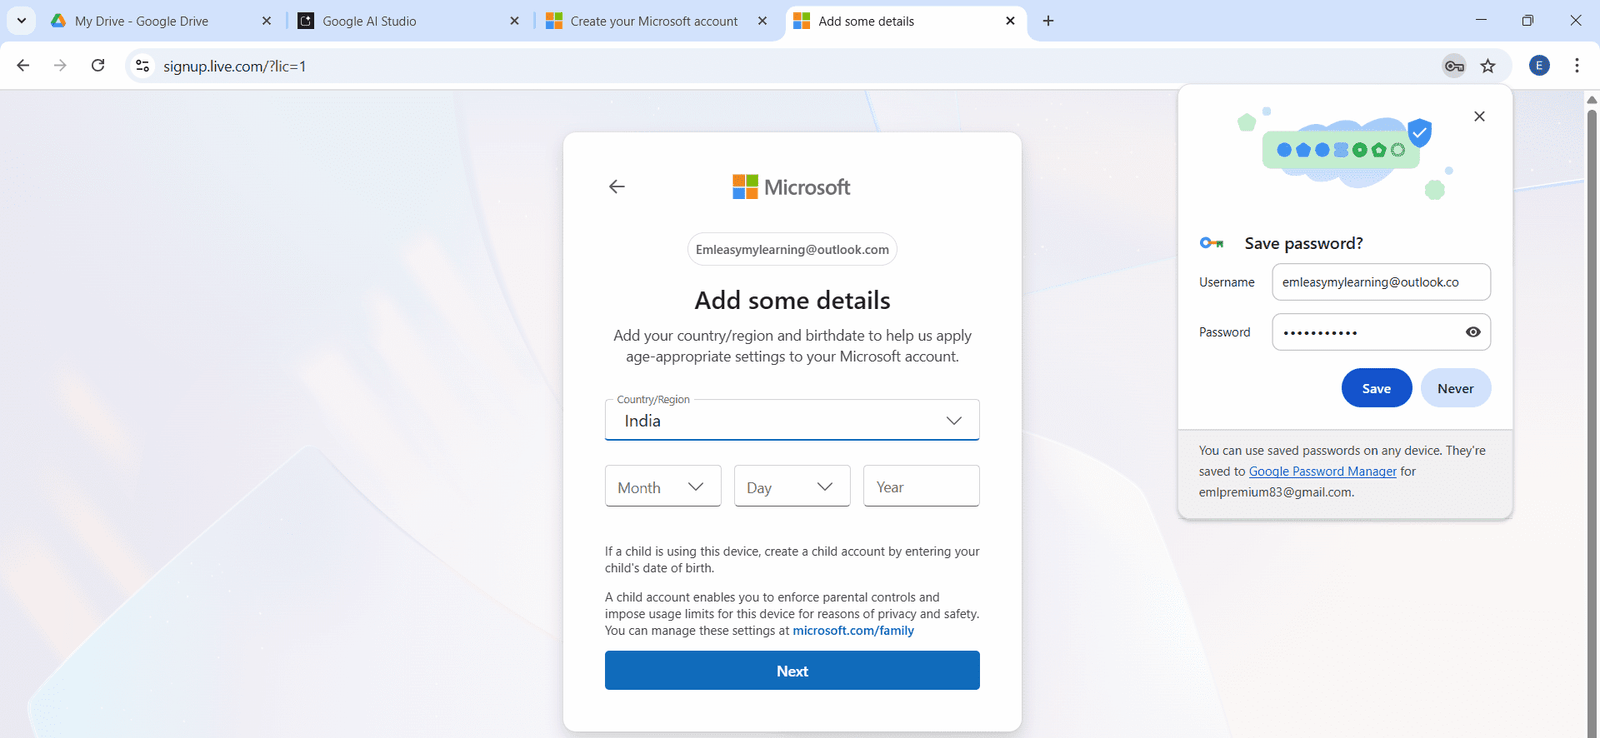This screenshot has width=1600, height=738.
Task: Bookmark this page with the star icon
Action: click(1488, 66)
